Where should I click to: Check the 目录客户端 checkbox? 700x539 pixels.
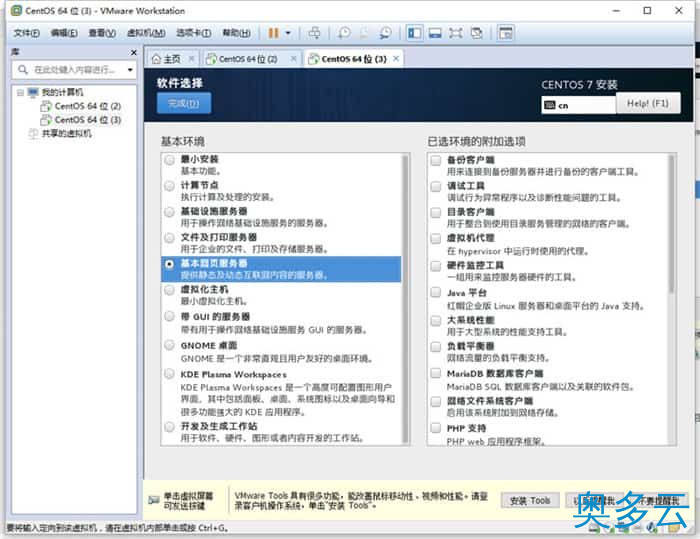(x=436, y=213)
